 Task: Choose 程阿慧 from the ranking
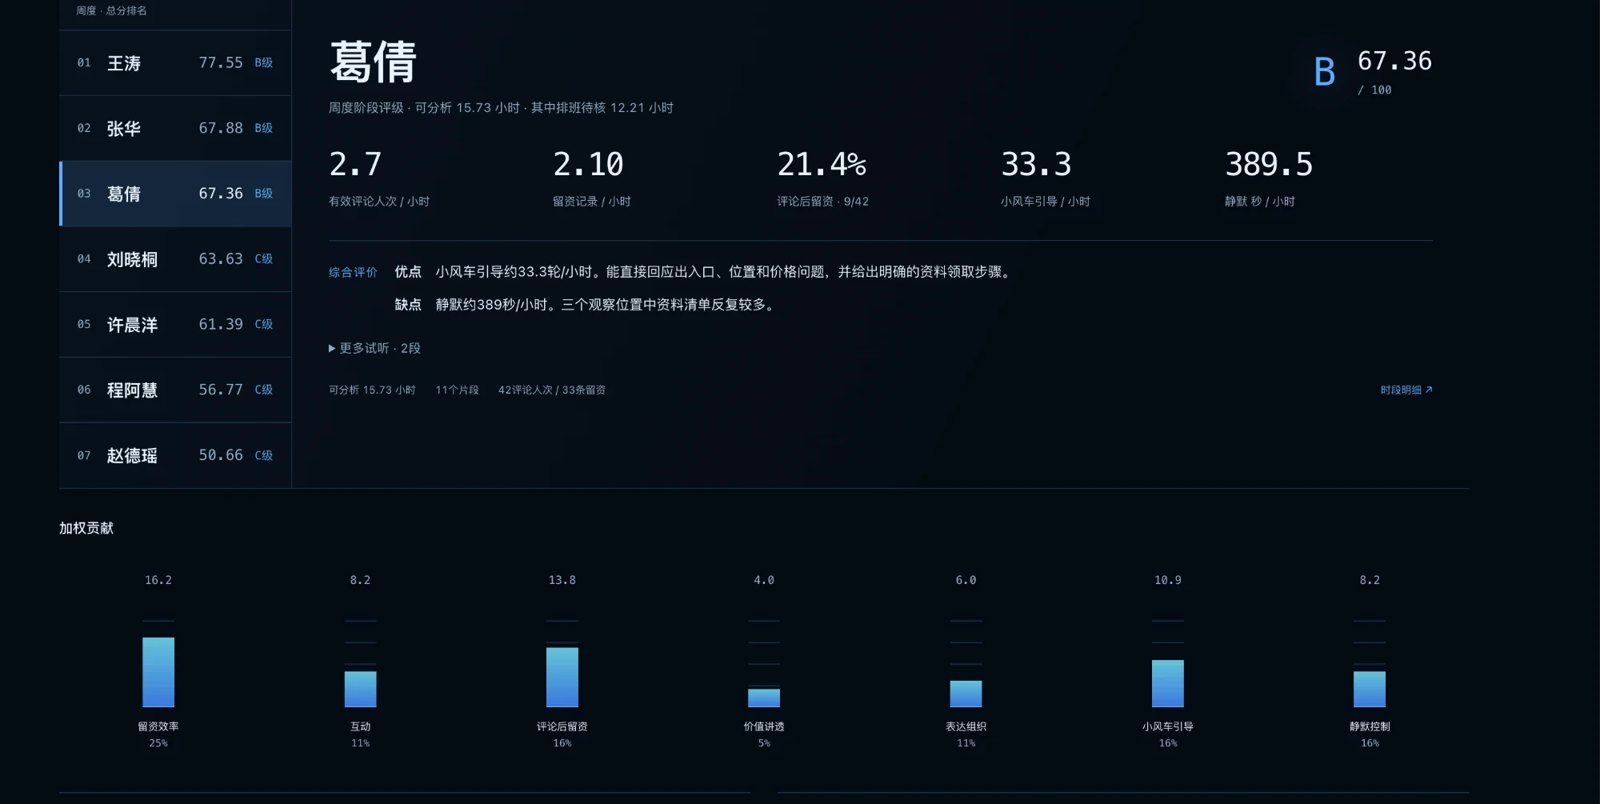[175, 390]
